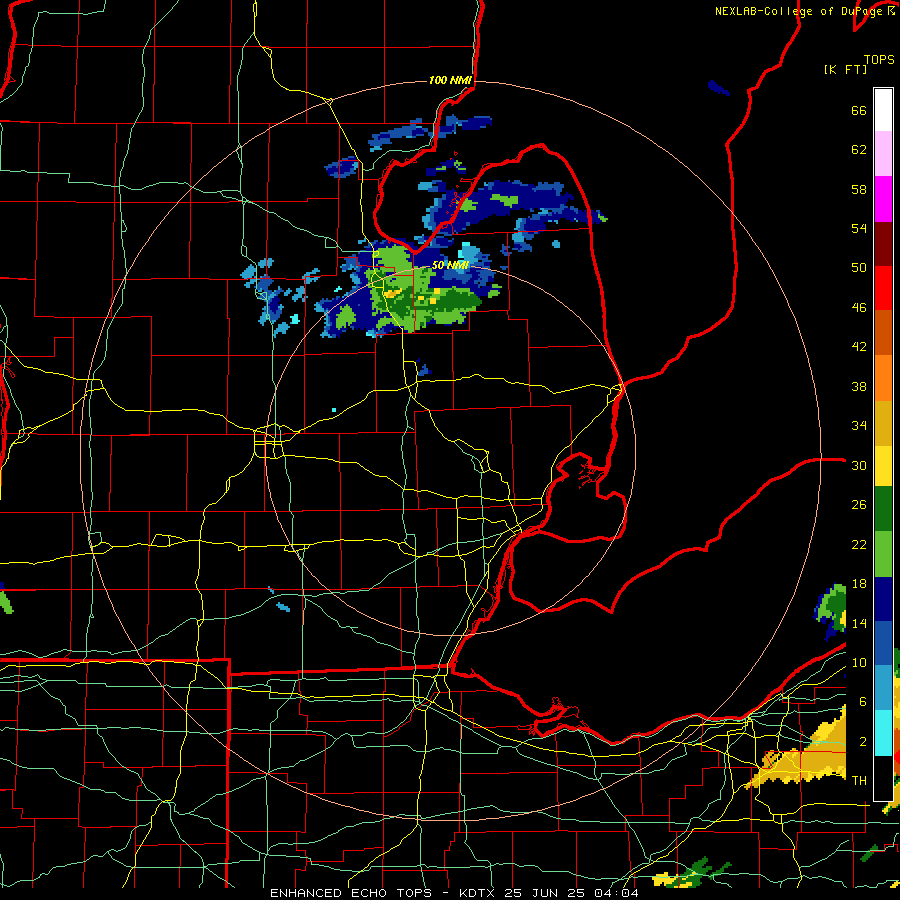Image resolution: width=900 pixels, height=900 pixels.
Task: Click the '66' legend value
Action: pos(859,111)
